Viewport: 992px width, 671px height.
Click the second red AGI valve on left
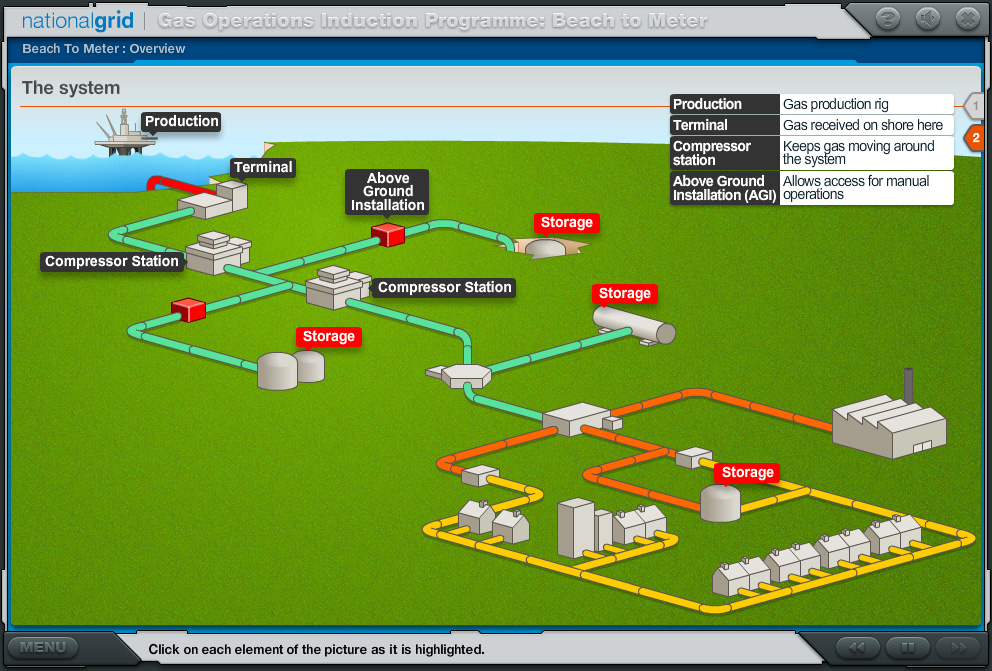pos(189,311)
